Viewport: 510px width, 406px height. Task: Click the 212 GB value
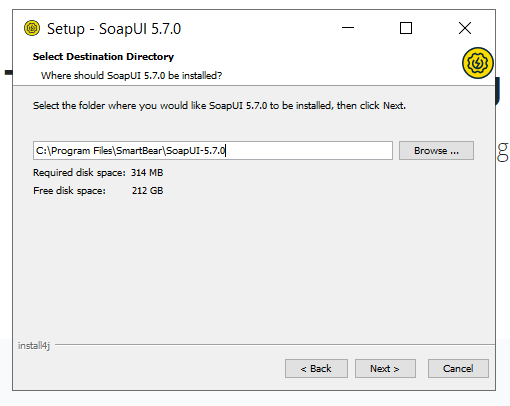[x=147, y=191]
